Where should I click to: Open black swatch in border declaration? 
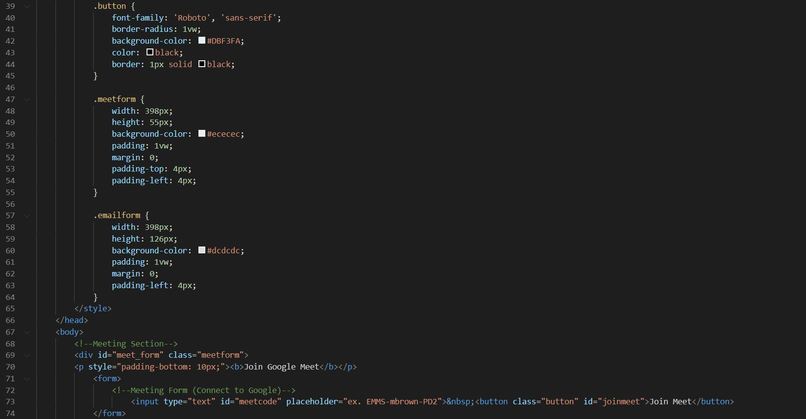[x=202, y=64]
